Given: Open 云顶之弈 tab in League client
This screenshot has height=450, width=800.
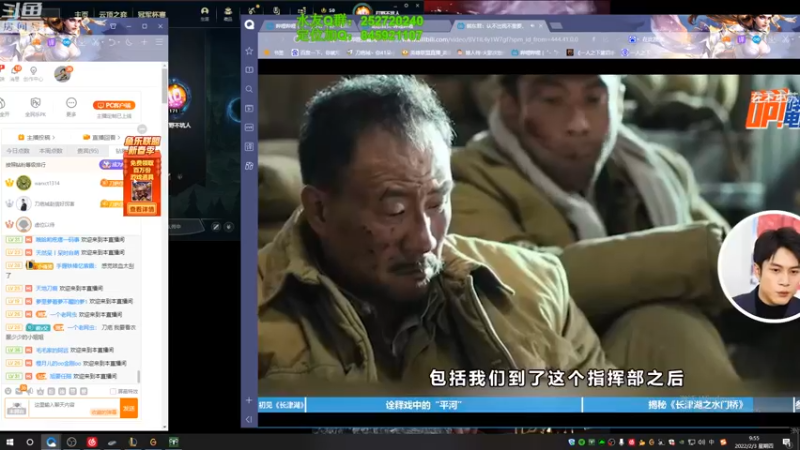Looking at the screenshot, I should (x=113, y=14).
